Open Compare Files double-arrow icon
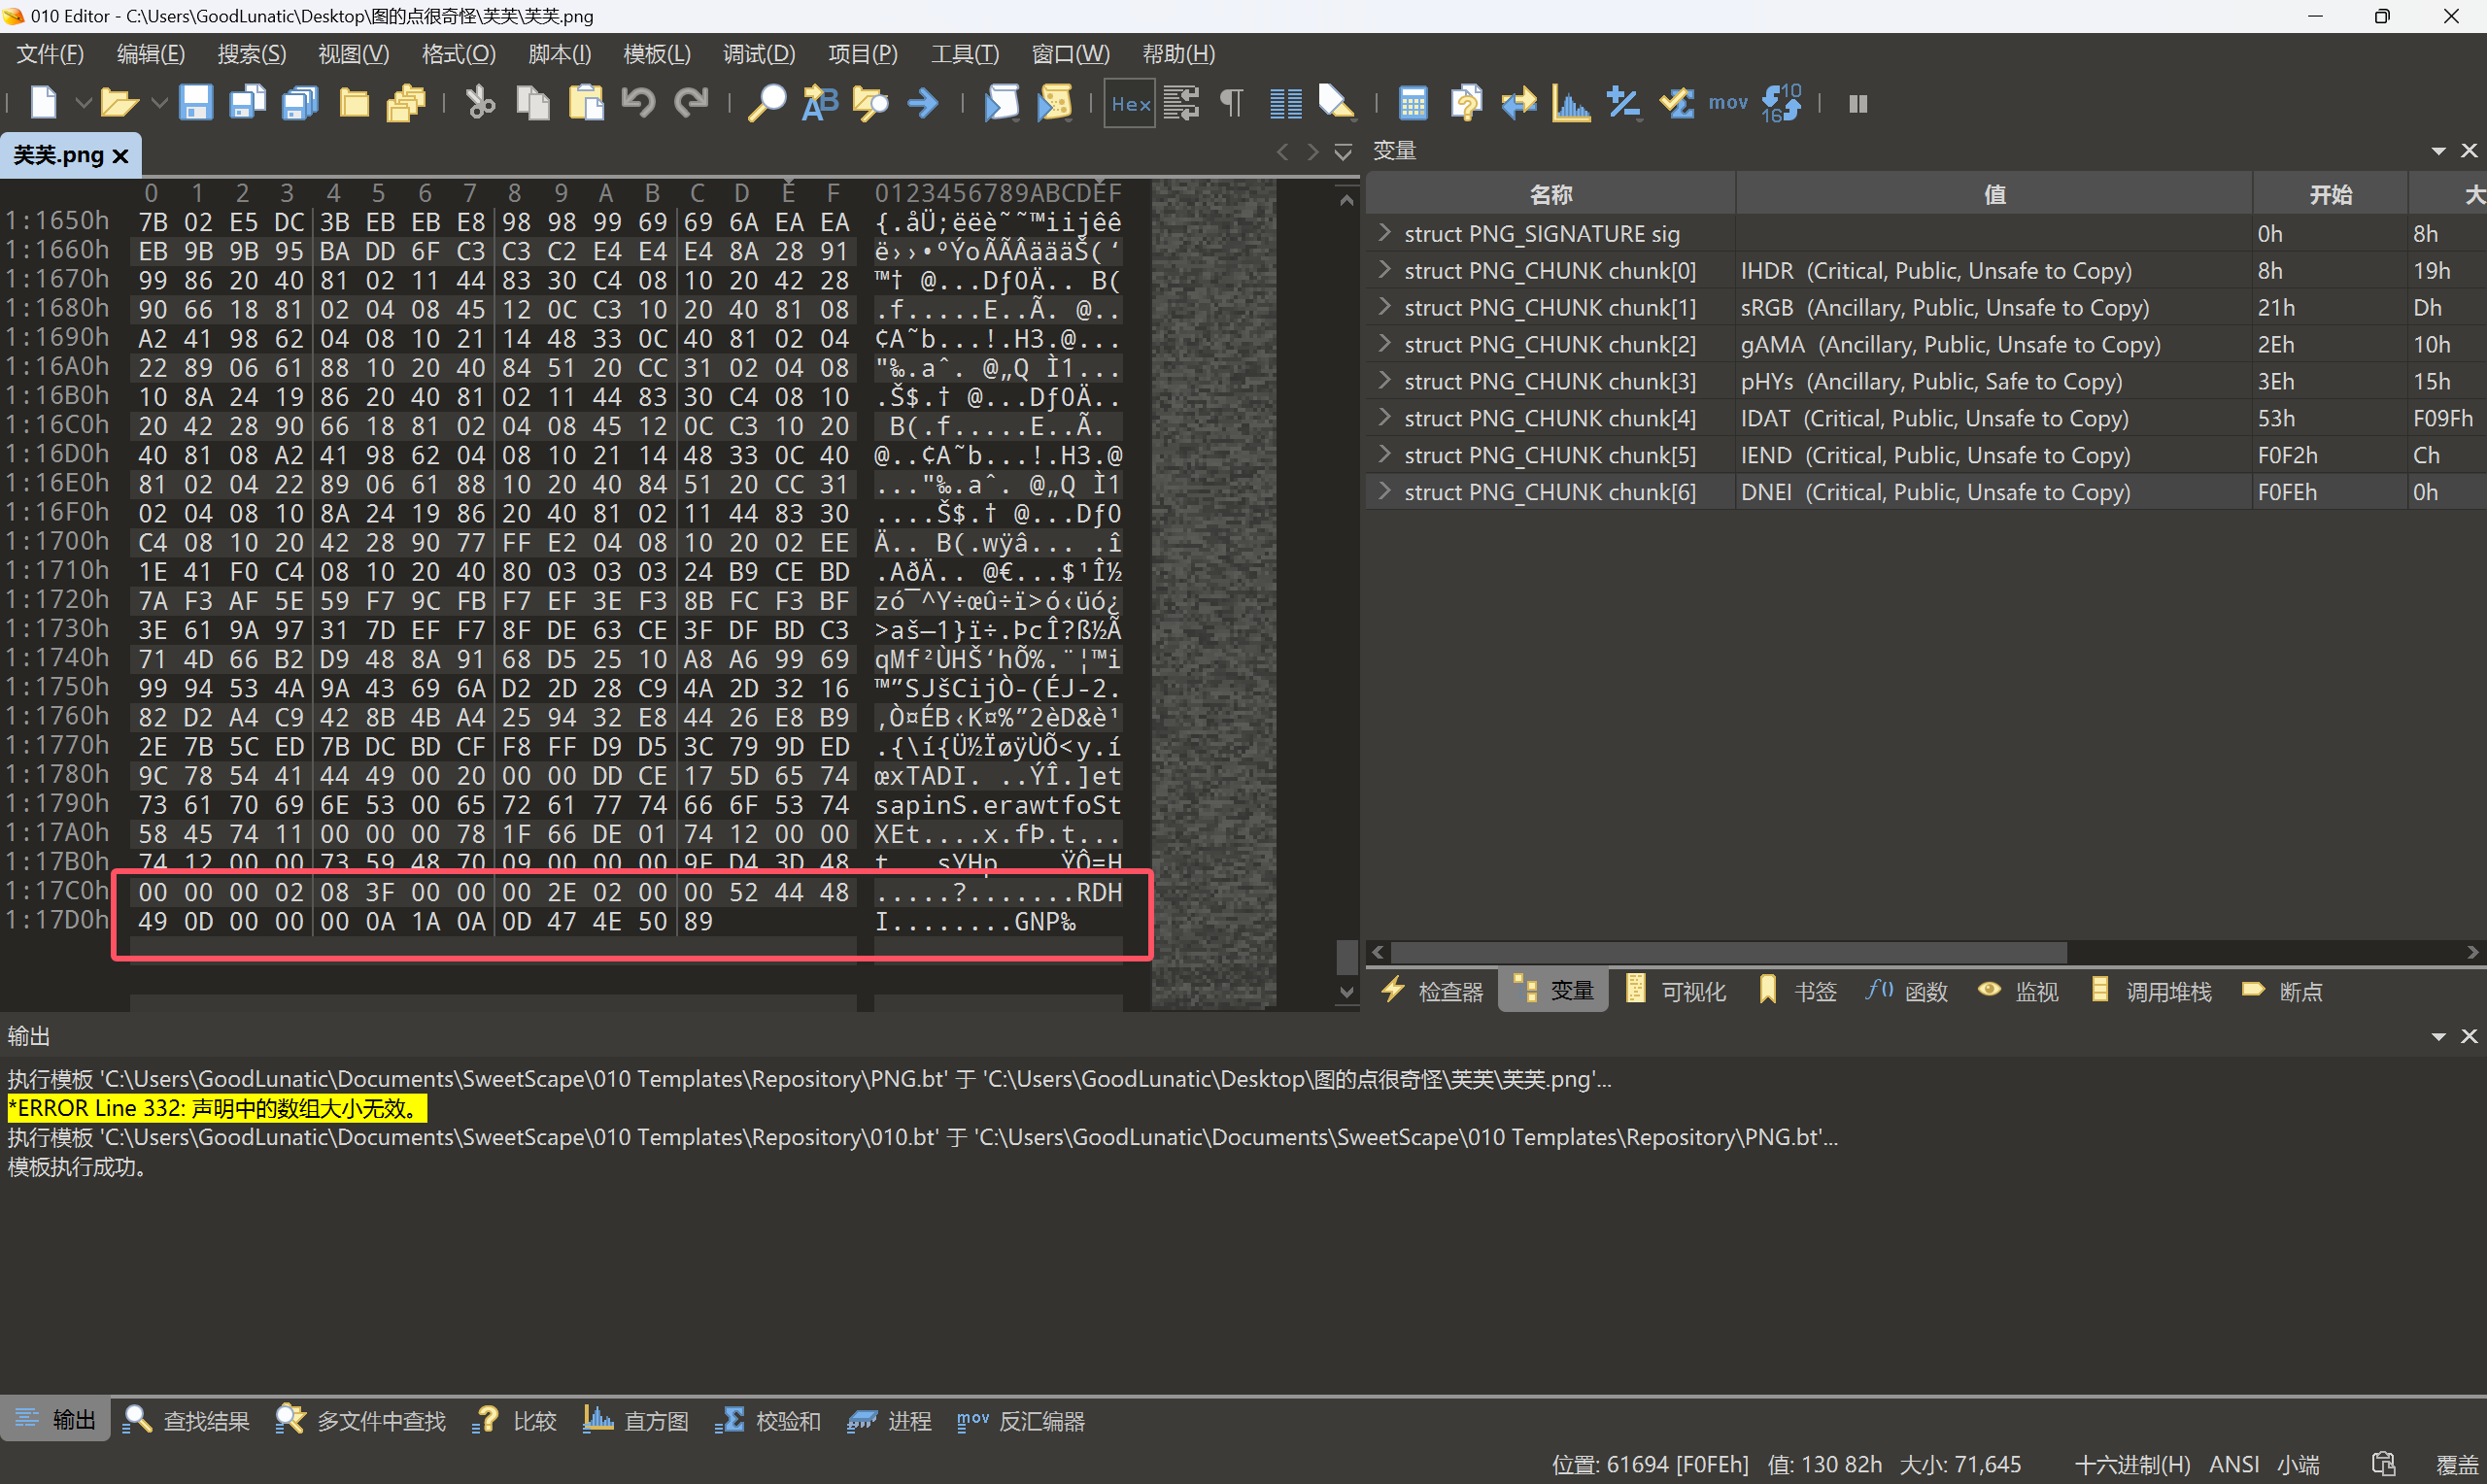Viewport: 2487px width, 1484px height. tap(1519, 103)
